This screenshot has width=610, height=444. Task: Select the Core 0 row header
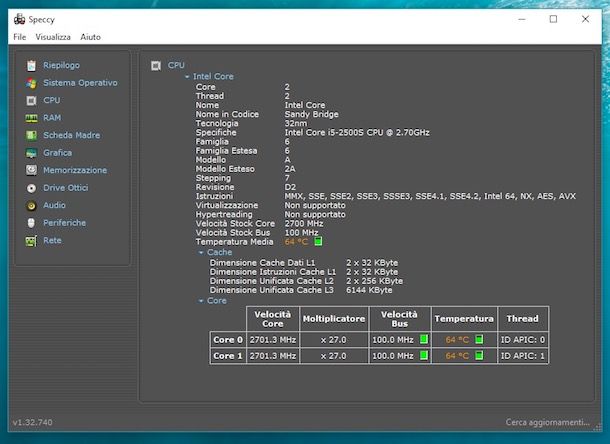228,340
